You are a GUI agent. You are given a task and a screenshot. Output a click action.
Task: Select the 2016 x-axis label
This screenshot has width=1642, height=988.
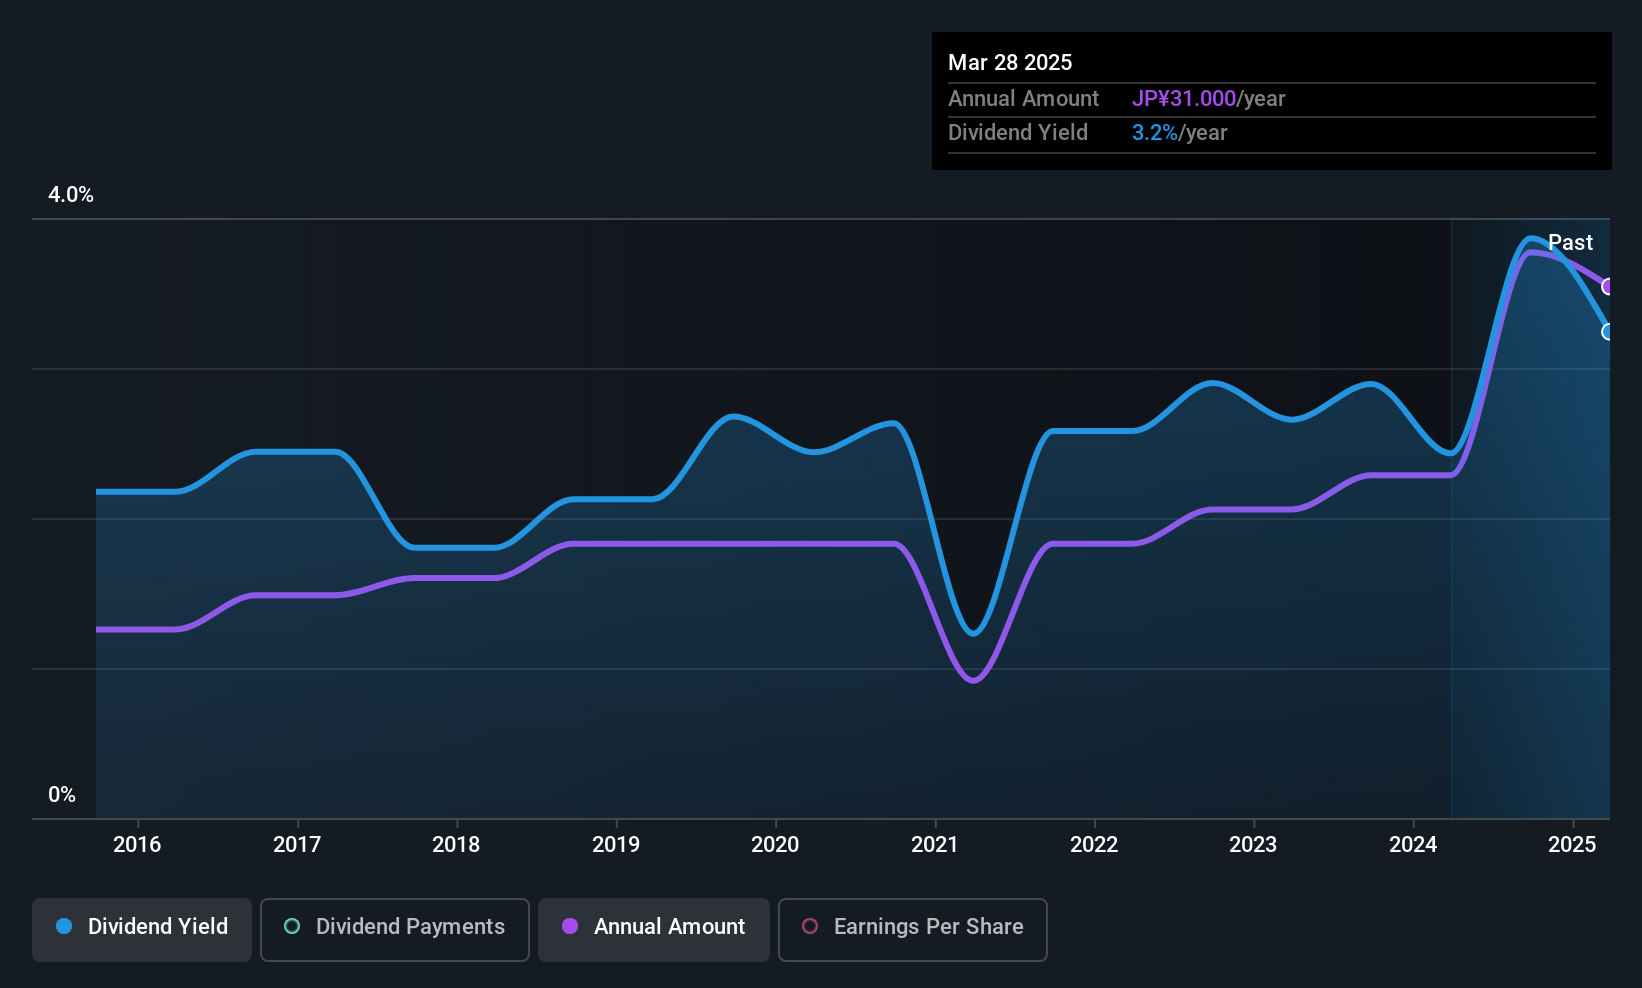pyautogui.click(x=137, y=845)
